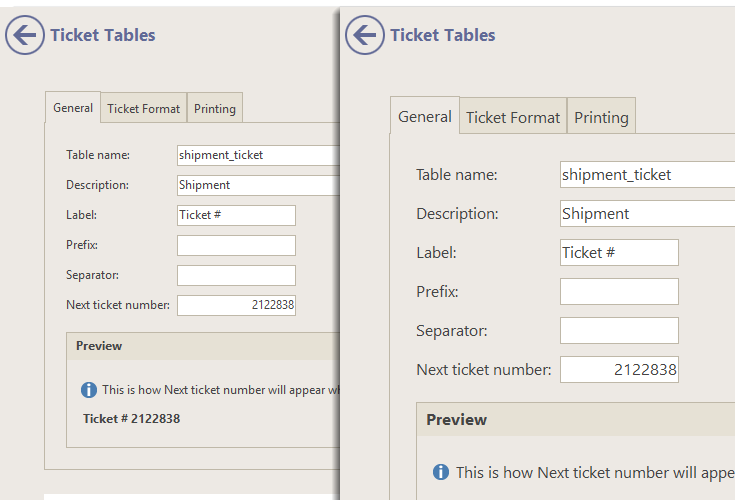The height and width of the screenshot is (500, 735).
Task: Click the Table name field in the right panel
Action: pos(647,174)
